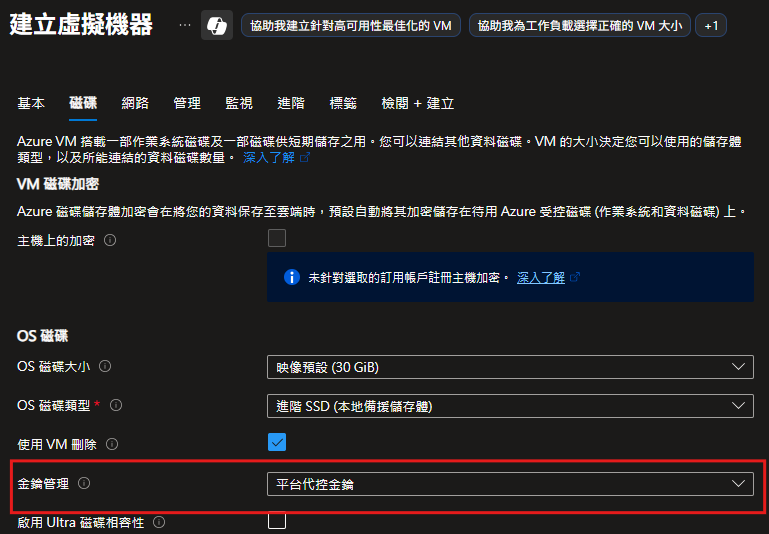The image size is (769, 534).
Task: Click external link icon after first 深入了解
Action: point(305,157)
